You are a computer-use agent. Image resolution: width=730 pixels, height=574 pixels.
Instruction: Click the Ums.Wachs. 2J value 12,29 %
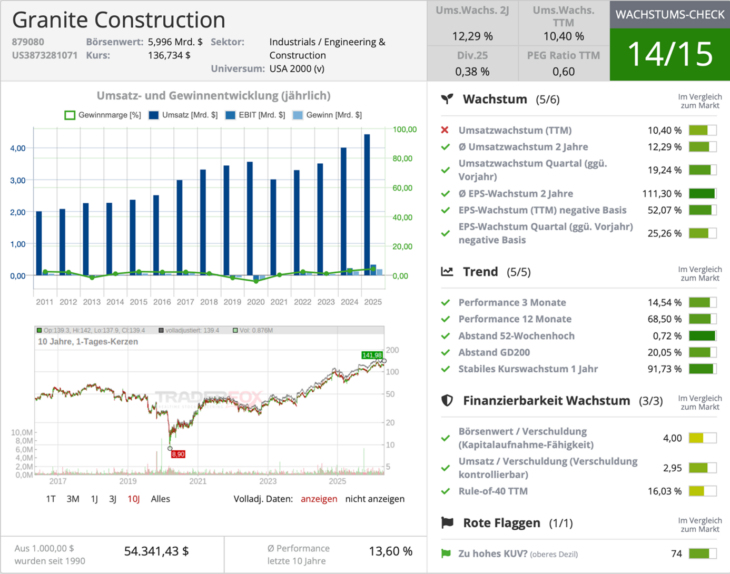pos(473,36)
